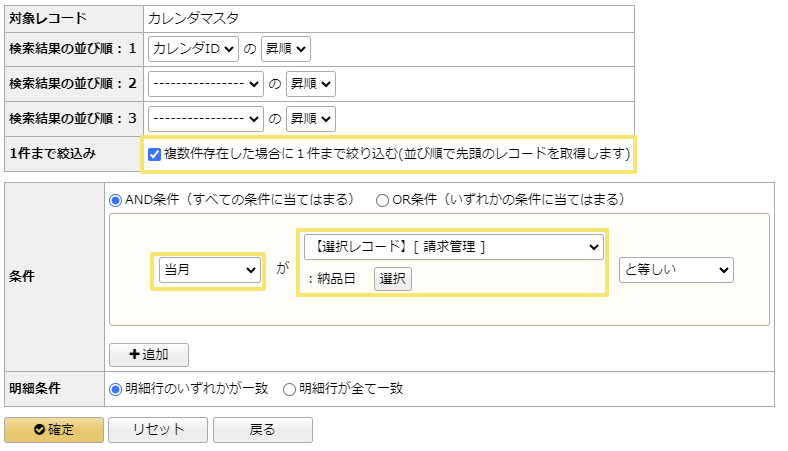Toggle the 1件まで絞り込む checkbox
The width and height of the screenshot is (788, 451).
(x=154, y=154)
